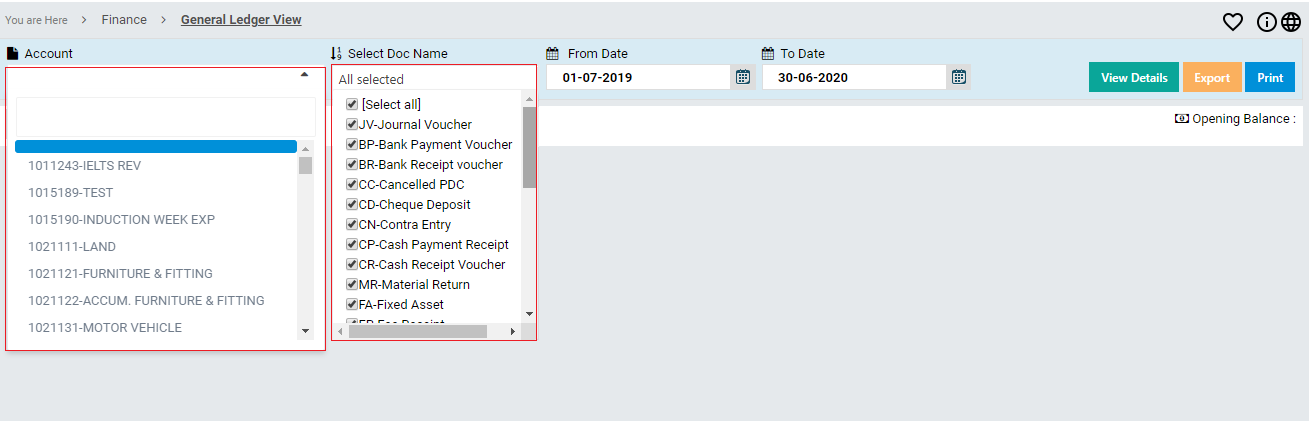This screenshot has height=421, width=1310.
Task: Open General Ledger View breadcrumb
Action: coord(241,20)
